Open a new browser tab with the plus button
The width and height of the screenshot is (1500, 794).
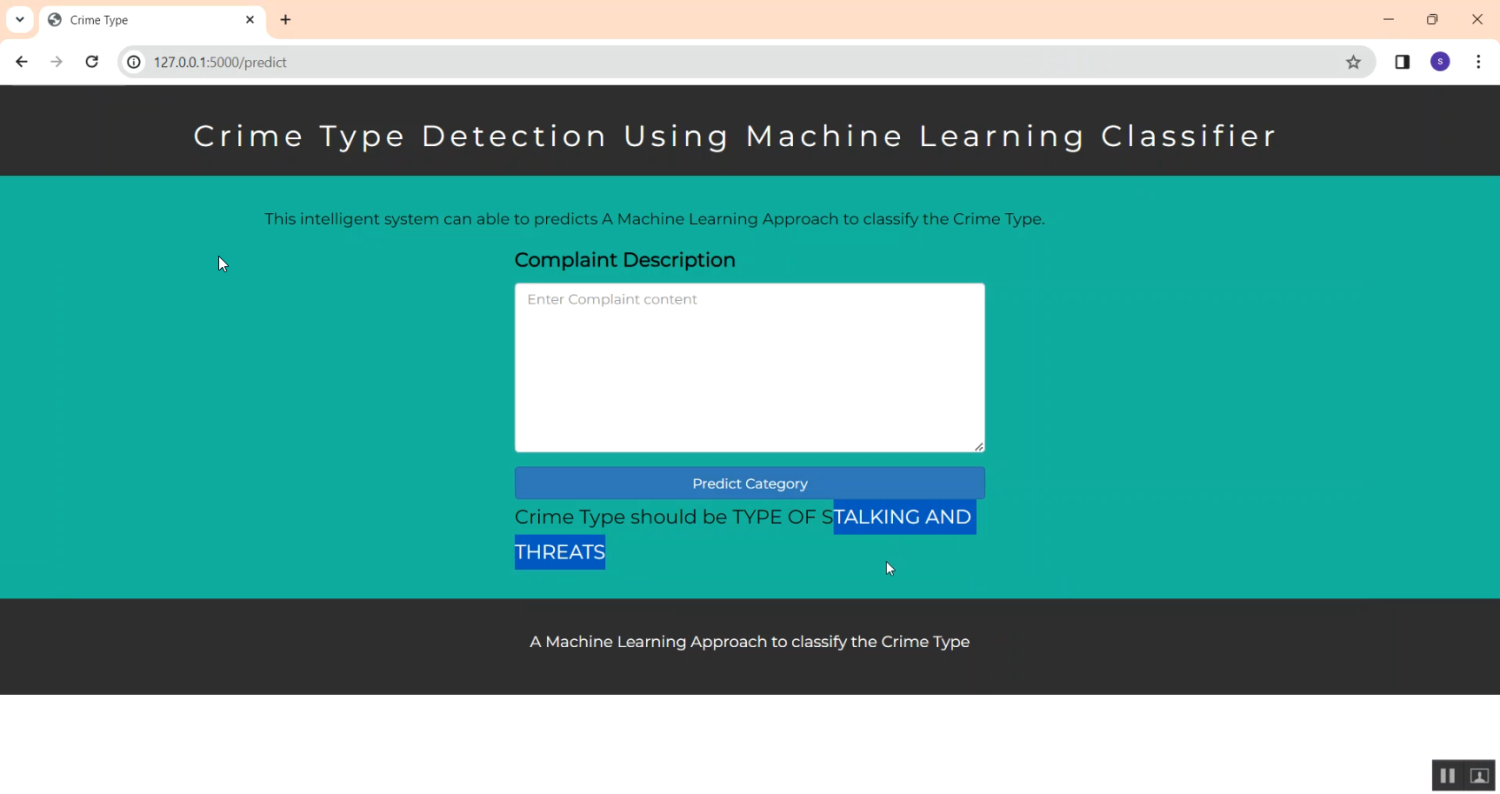[x=286, y=19]
